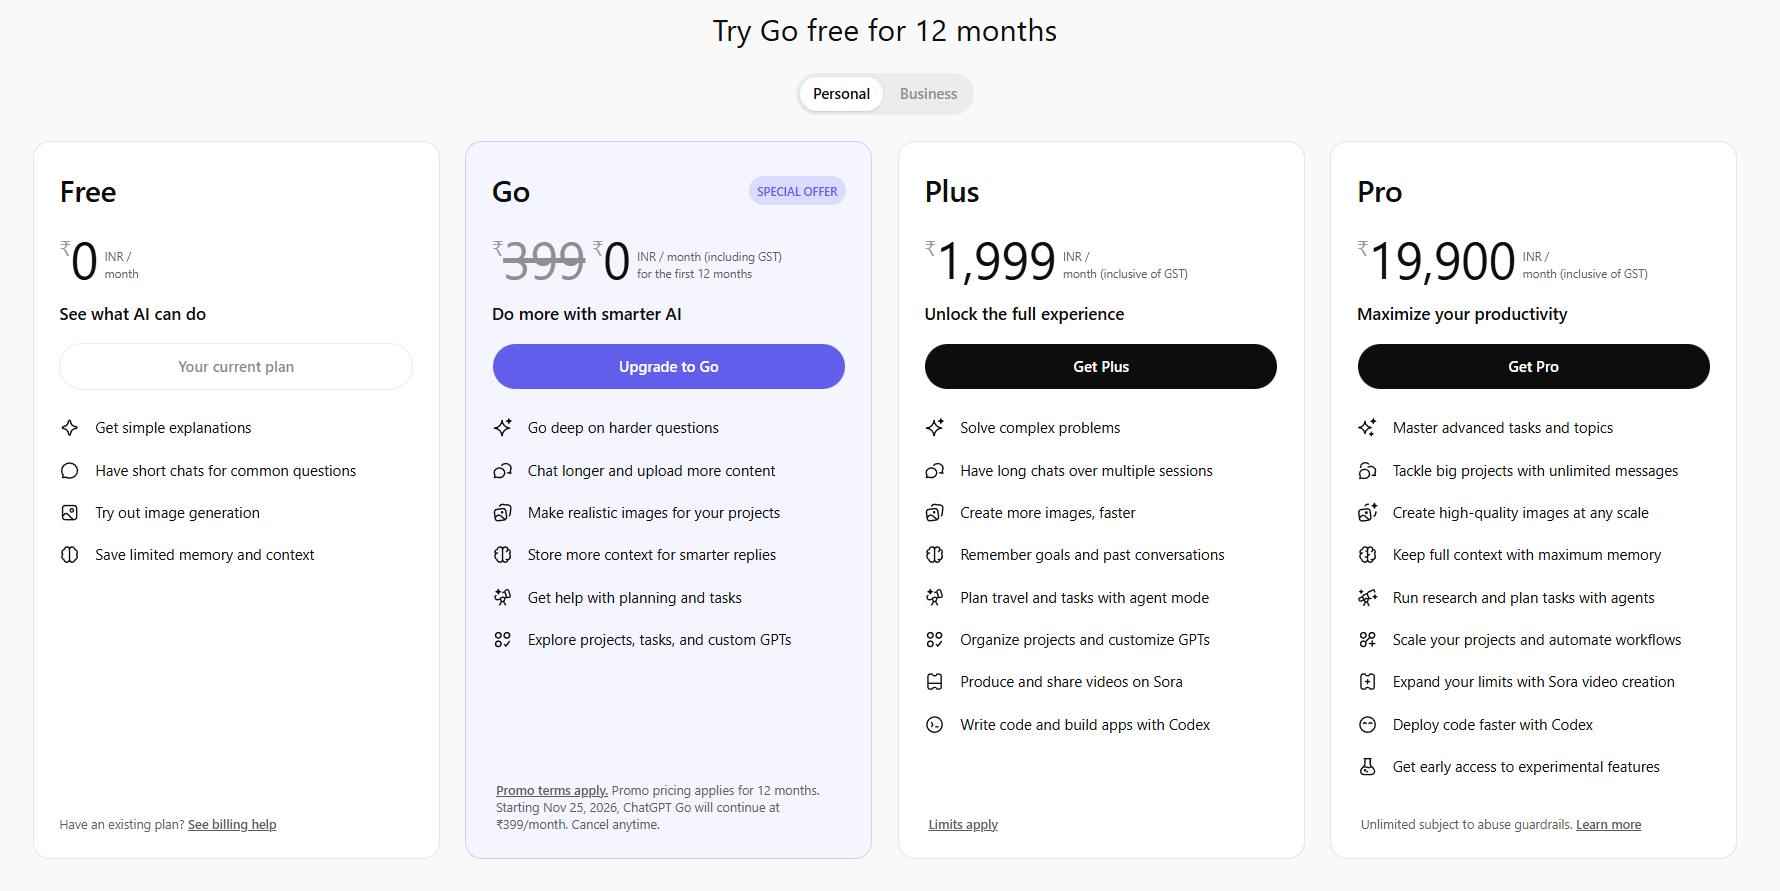This screenshot has width=1780, height=891.
Task: Click the Get Pro button
Action: pos(1532,366)
